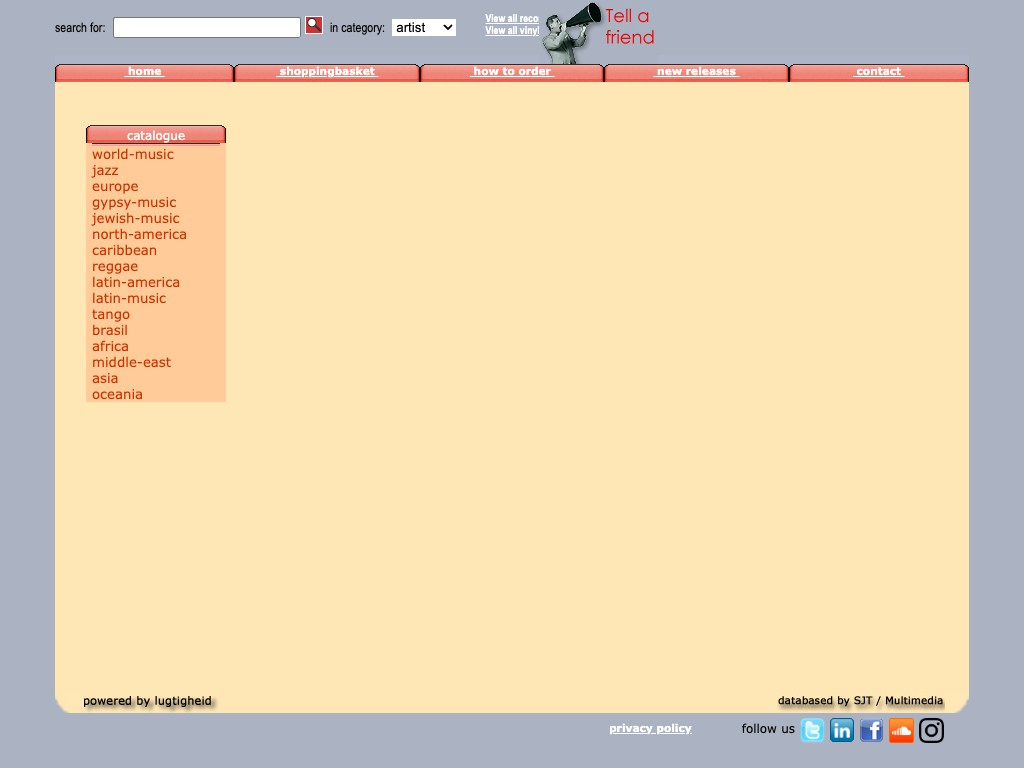Switch to the new releases tab
The image size is (1024, 768).
(x=696, y=72)
